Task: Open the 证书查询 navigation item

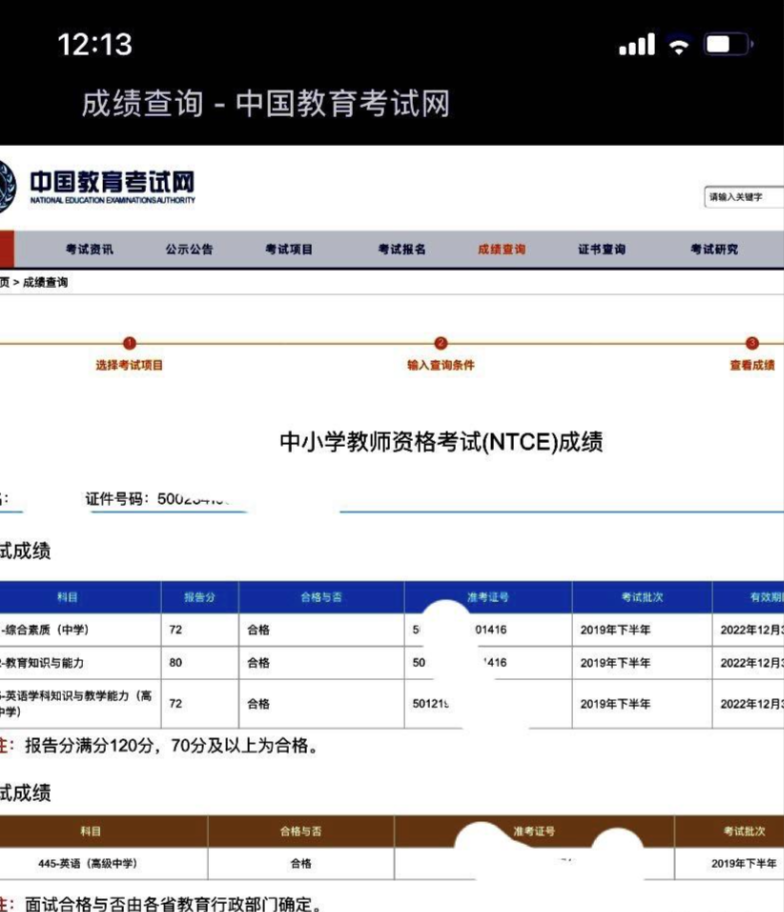Action: [x=601, y=250]
